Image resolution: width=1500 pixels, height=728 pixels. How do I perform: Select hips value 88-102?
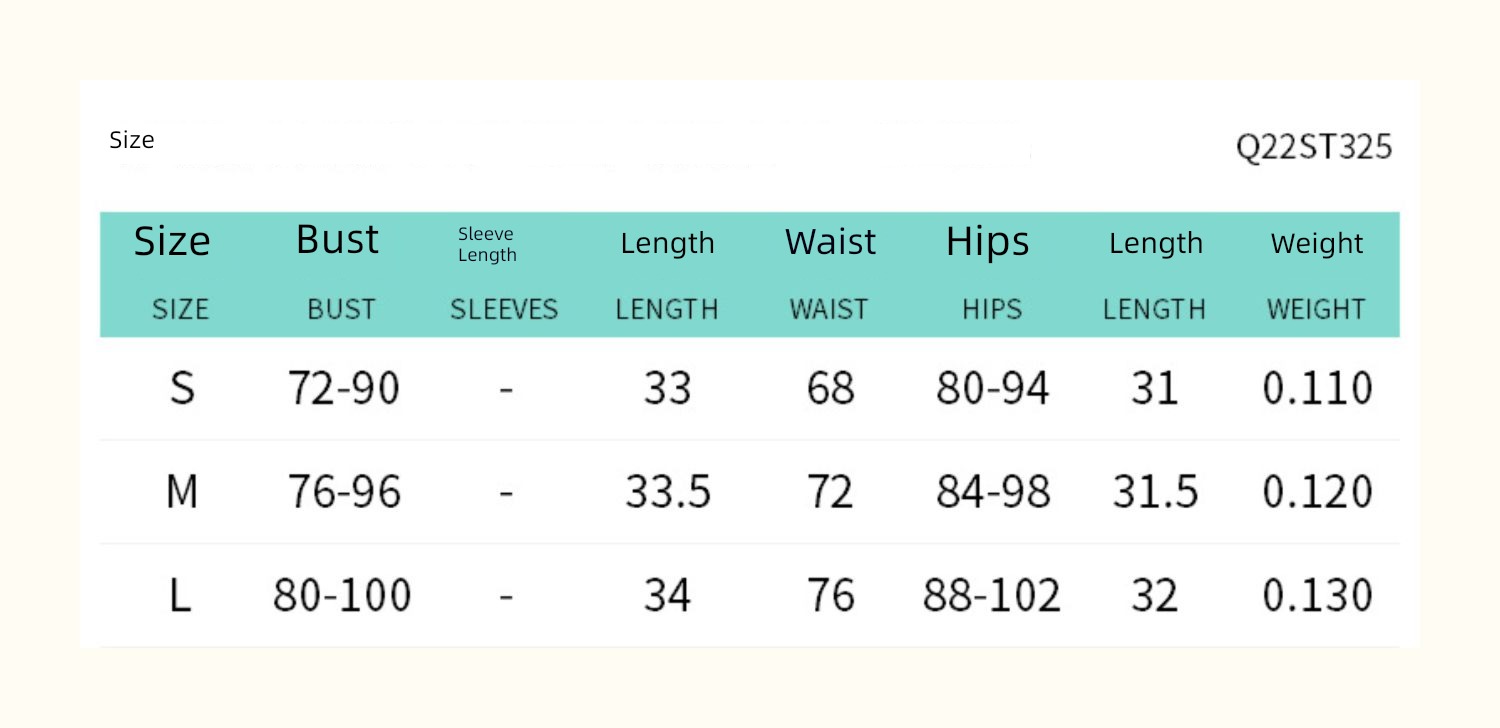(991, 596)
